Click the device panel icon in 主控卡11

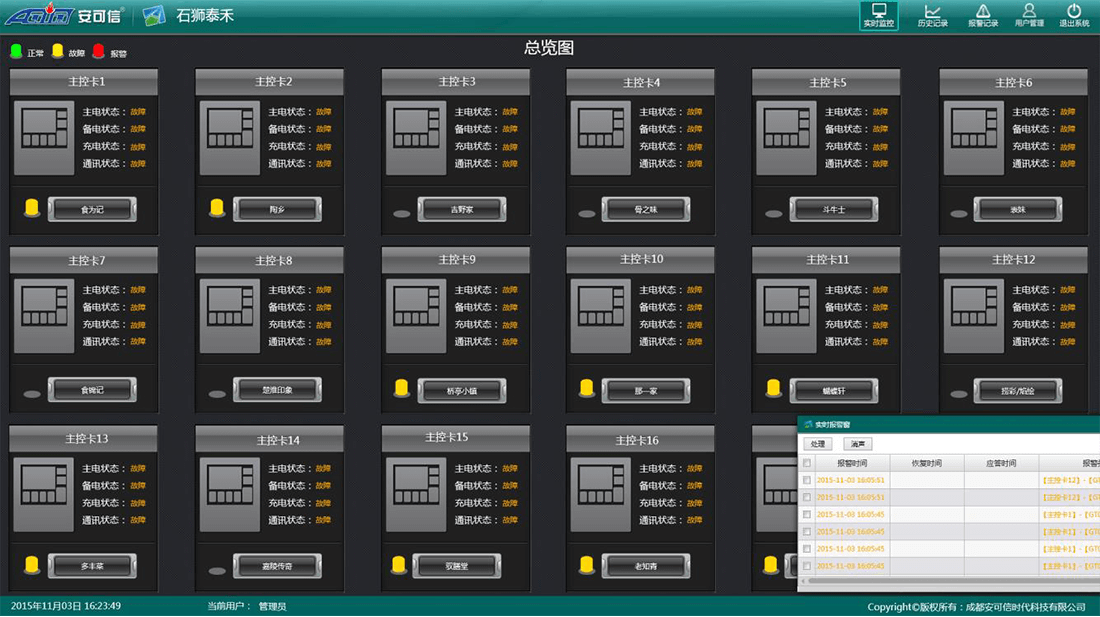(786, 316)
